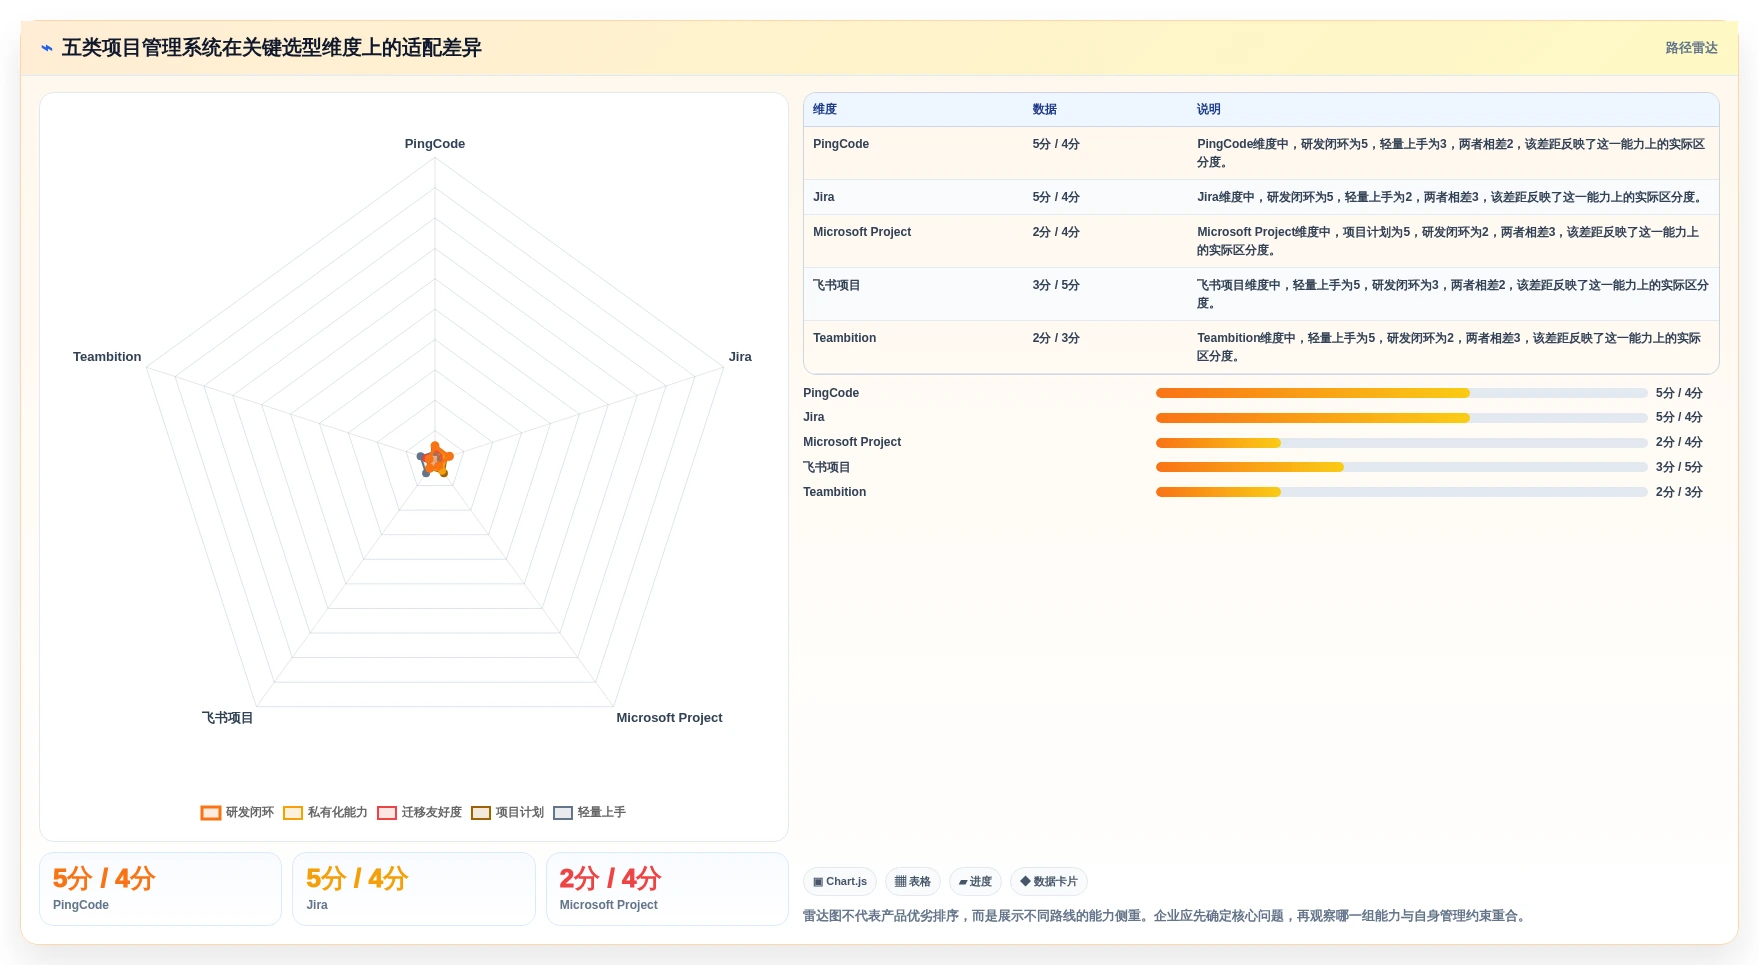
Task: Open the PingCode 5分 / 4分 summary card
Action: [x=160, y=889]
